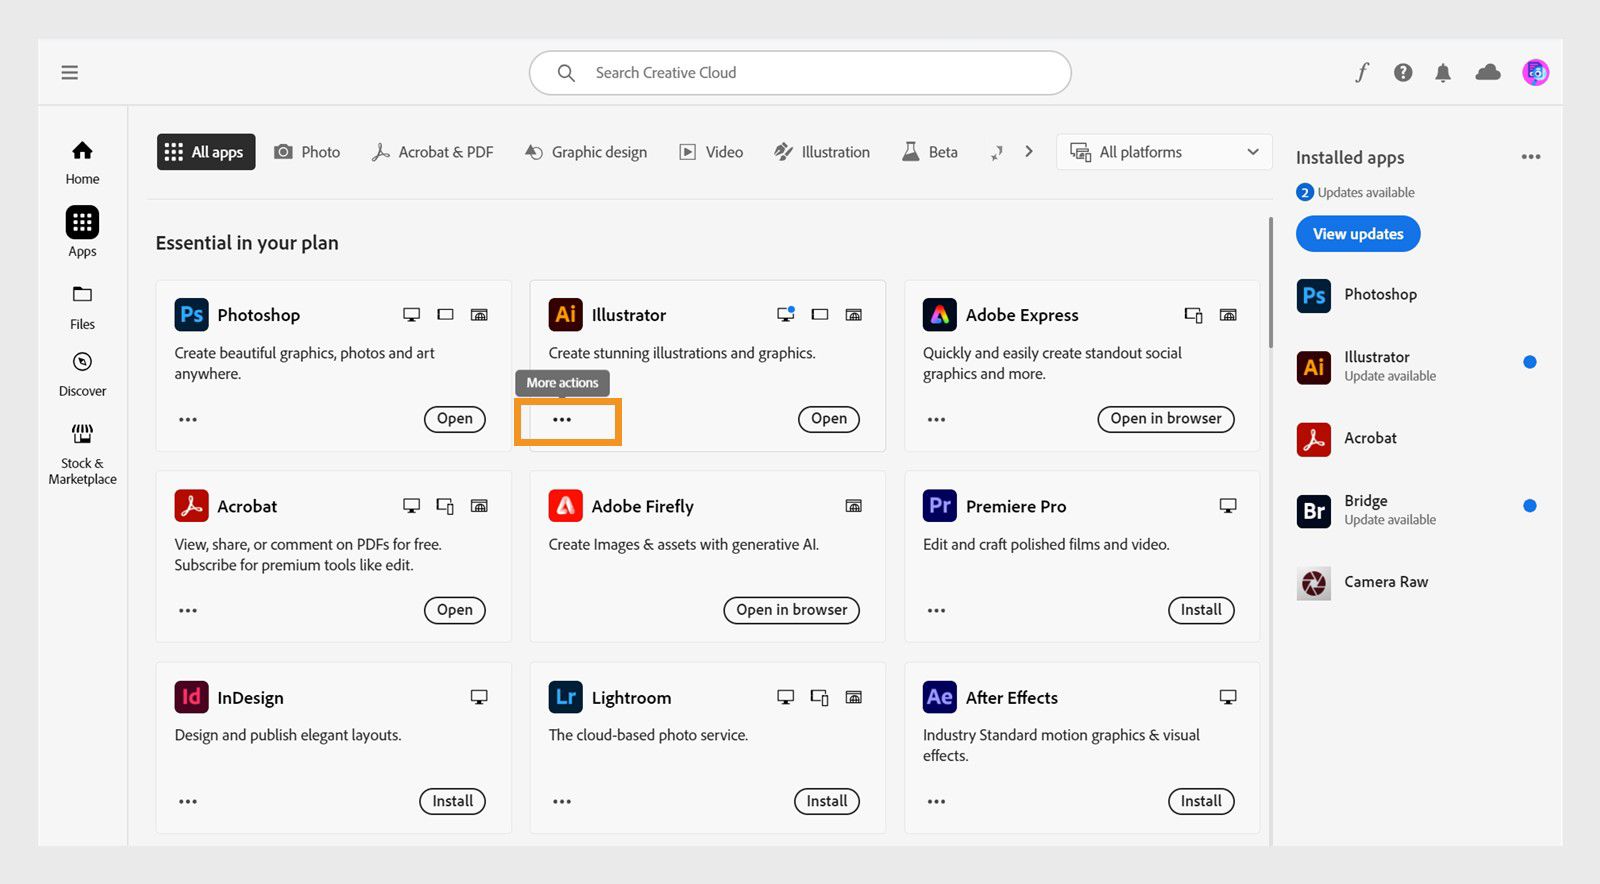The image size is (1600, 884).
Task: Open Acrobat card more actions
Action: click(x=188, y=611)
